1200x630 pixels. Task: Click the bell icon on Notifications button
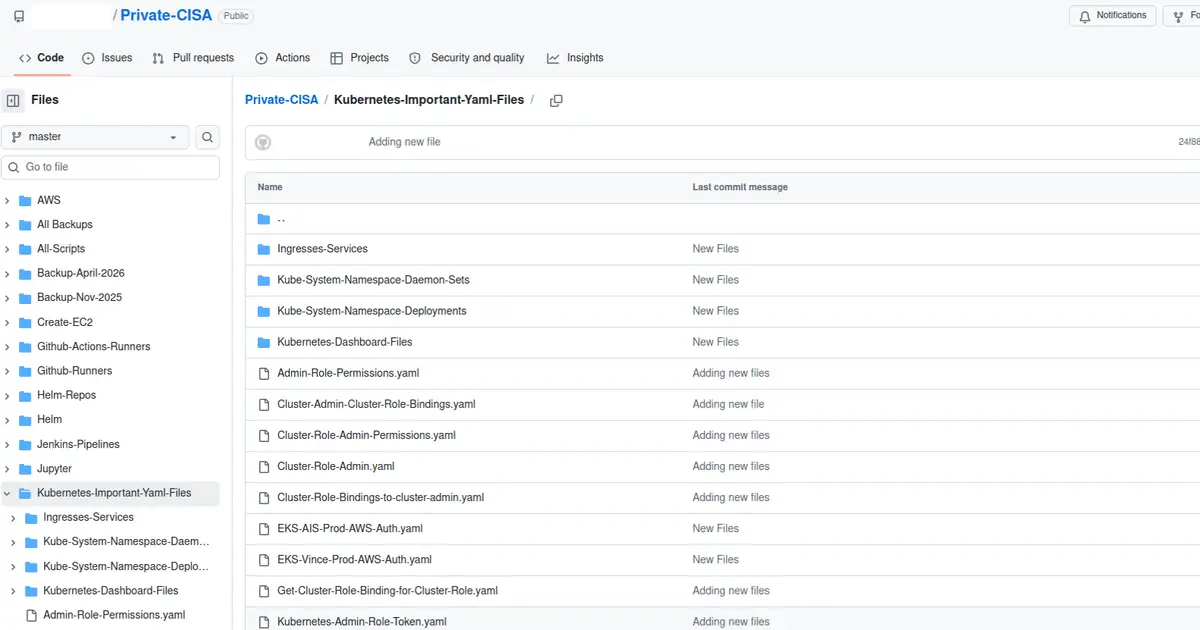[1085, 16]
